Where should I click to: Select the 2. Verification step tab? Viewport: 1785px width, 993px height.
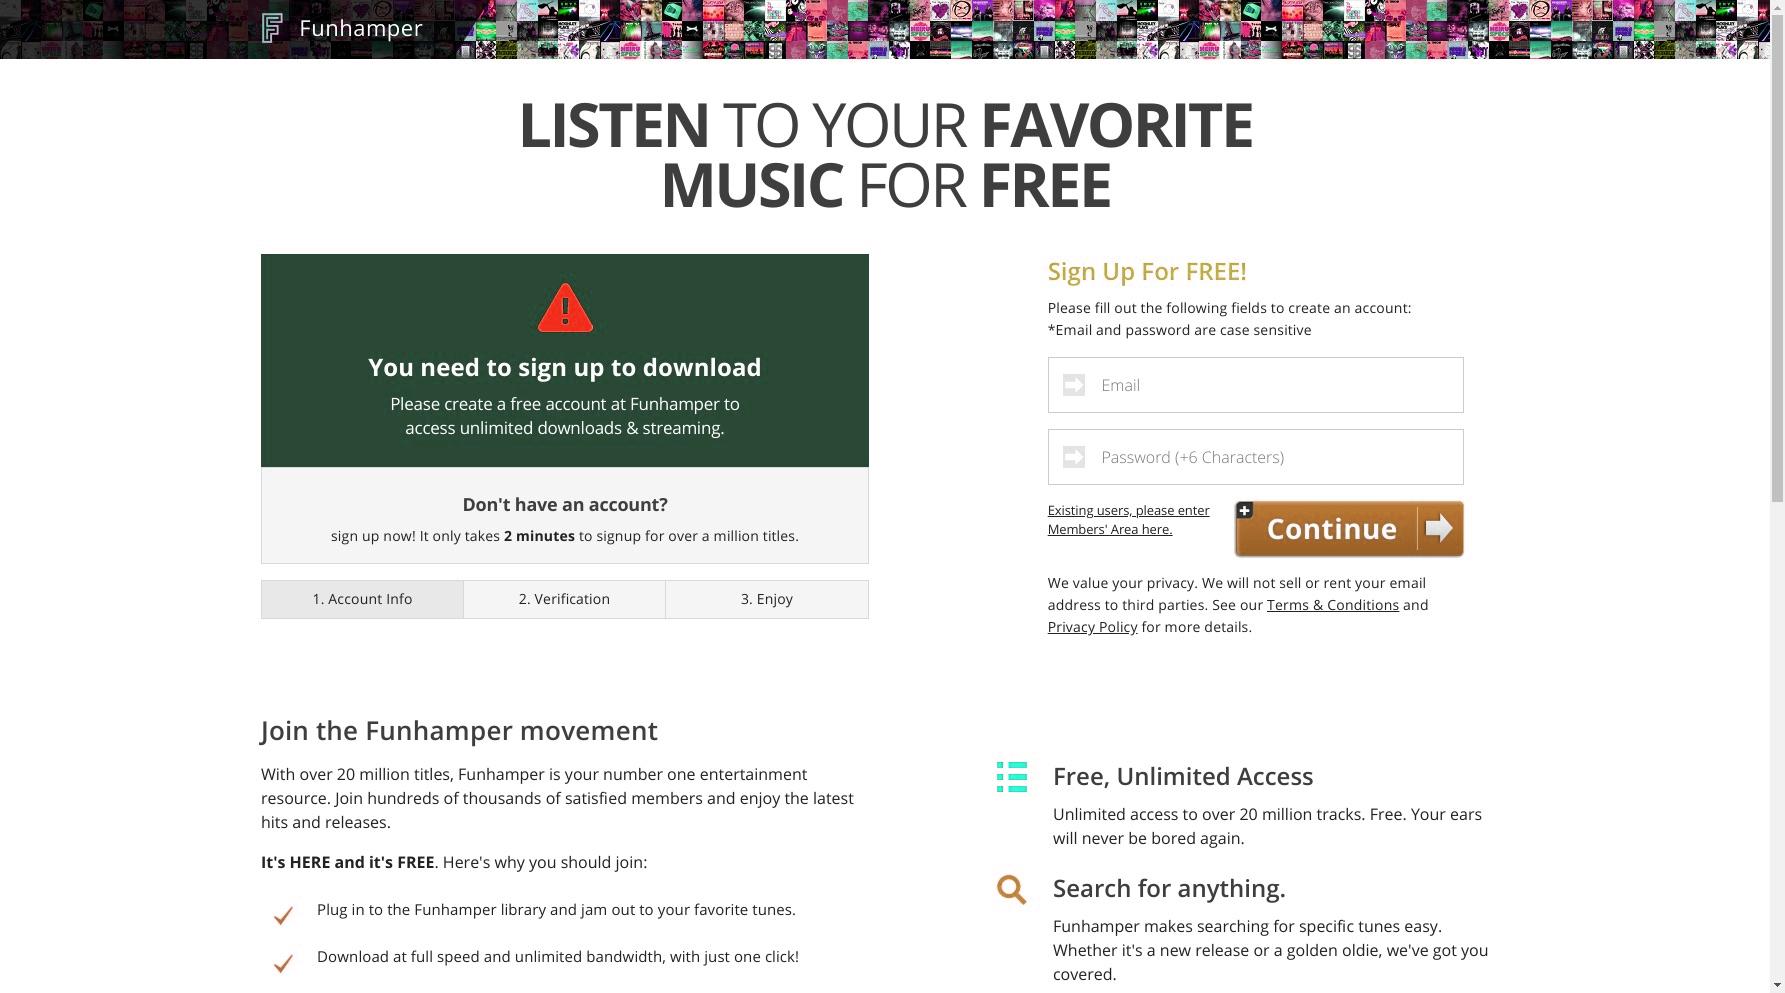[x=564, y=599]
